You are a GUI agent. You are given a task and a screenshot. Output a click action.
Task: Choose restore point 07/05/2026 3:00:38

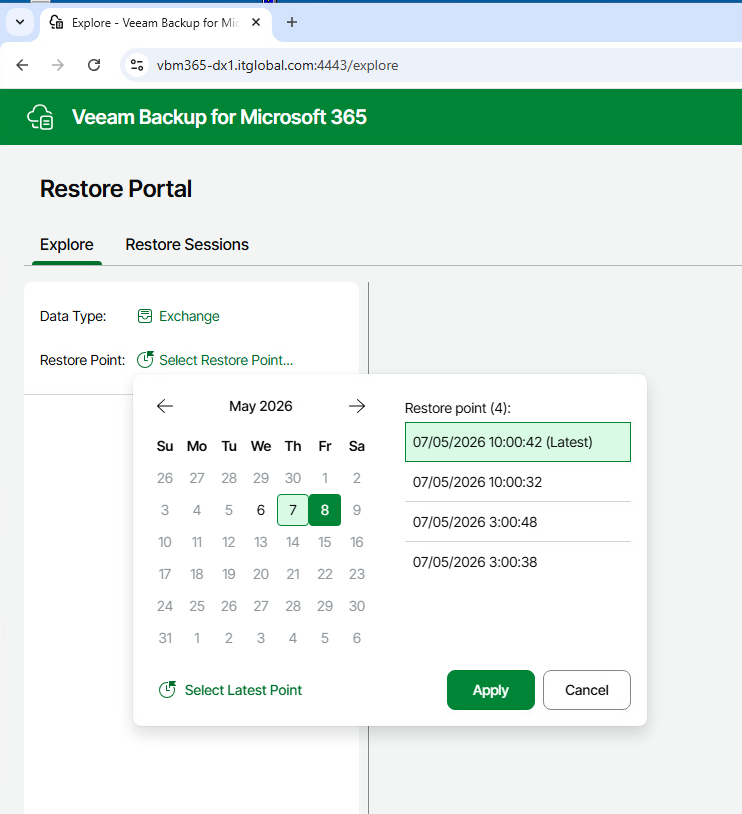[x=518, y=562]
